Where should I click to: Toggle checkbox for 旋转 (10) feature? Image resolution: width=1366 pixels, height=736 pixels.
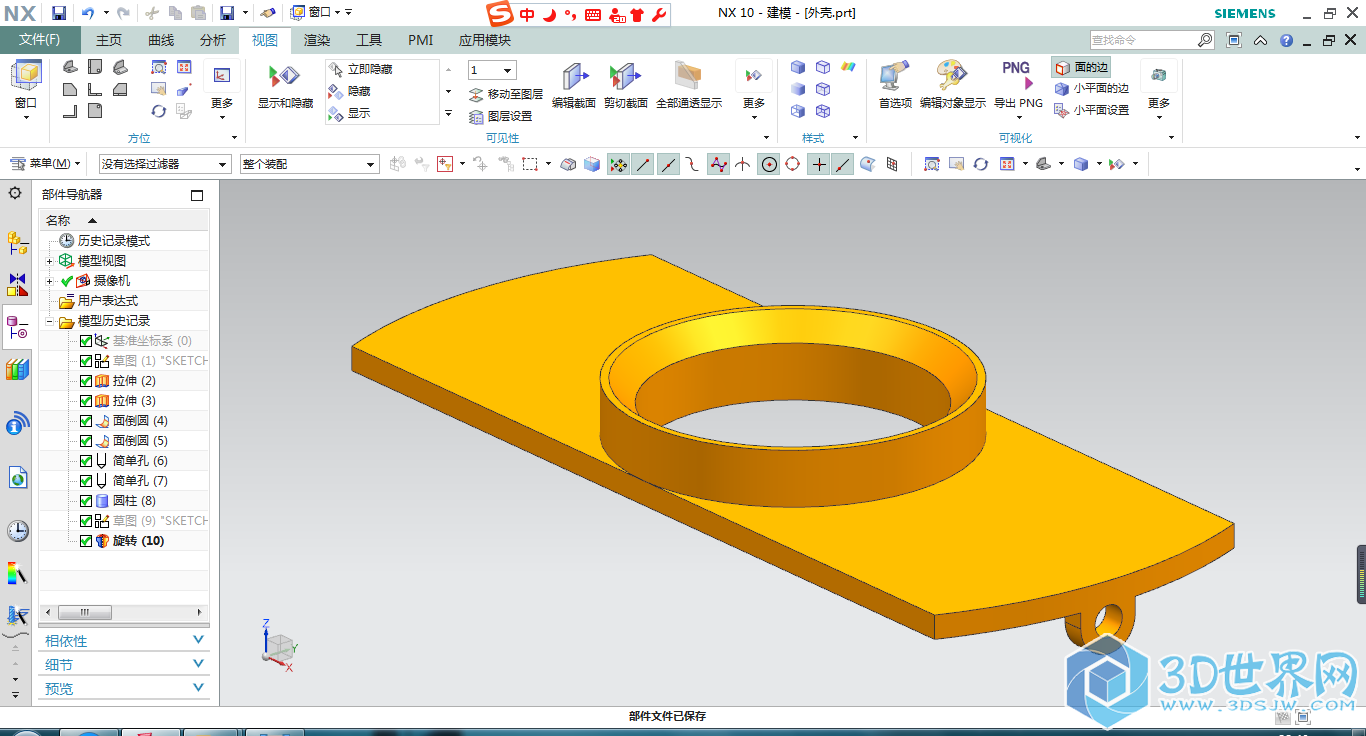pyautogui.click(x=86, y=541)
